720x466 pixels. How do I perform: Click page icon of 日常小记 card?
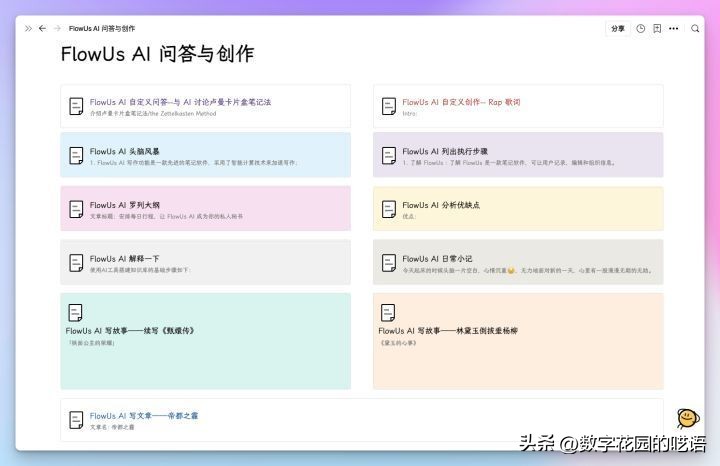[x=388, y=263]
